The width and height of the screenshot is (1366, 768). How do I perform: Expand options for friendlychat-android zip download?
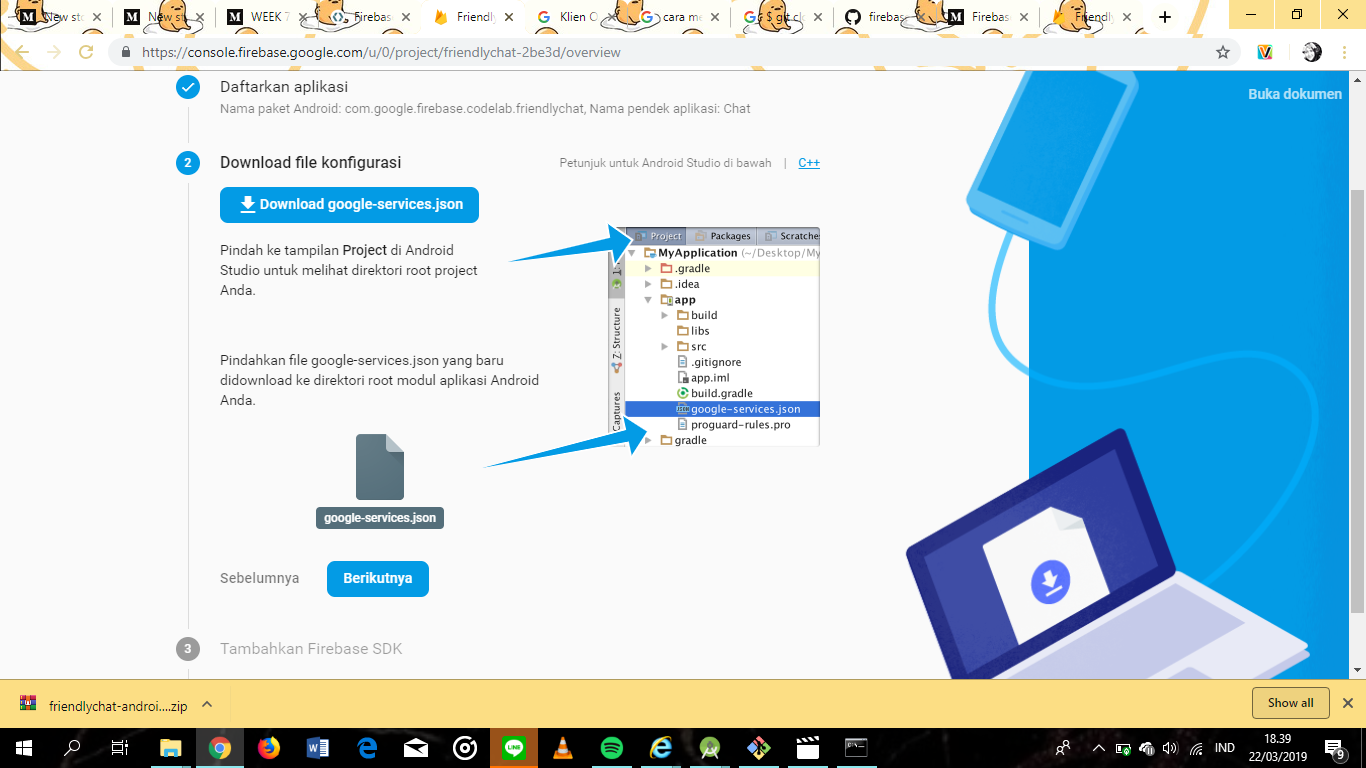[x=207, y=704]
